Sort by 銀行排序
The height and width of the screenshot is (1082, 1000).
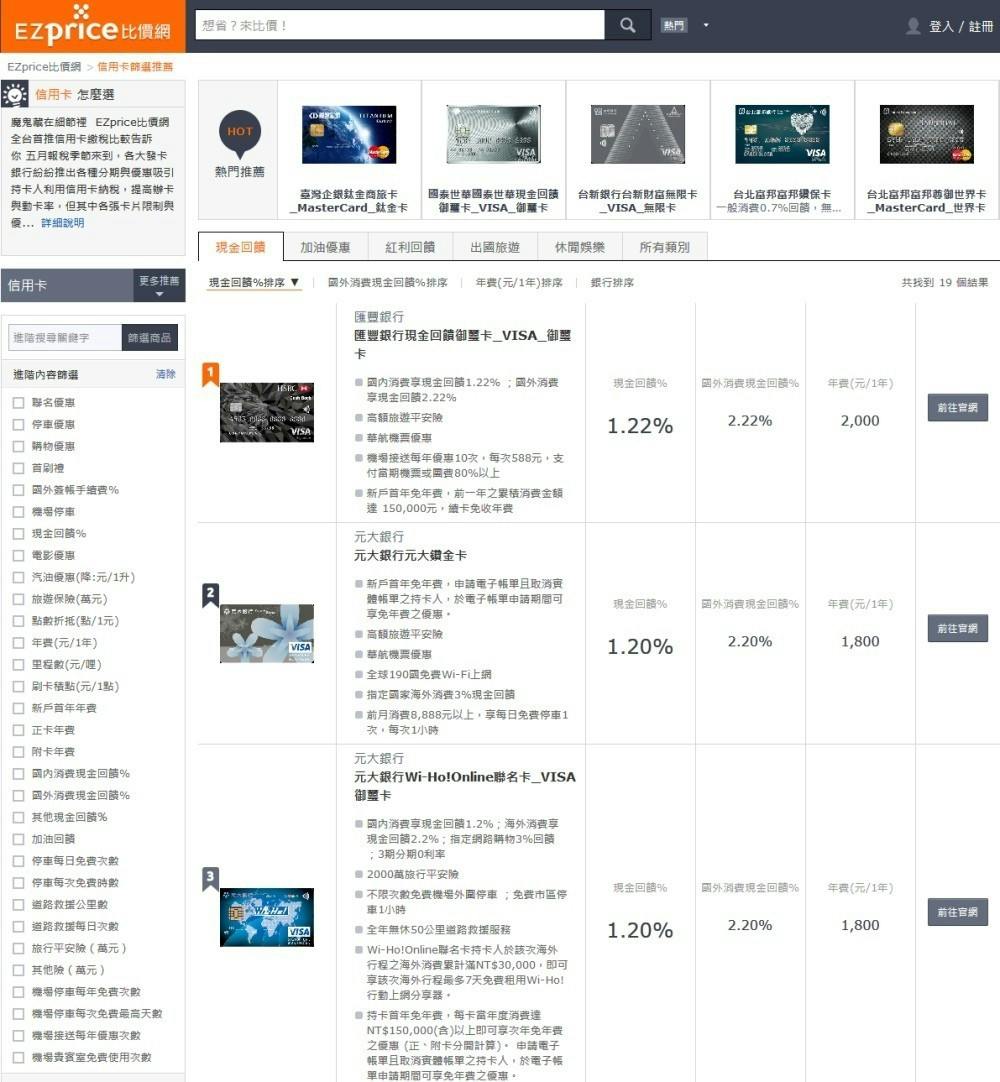click(612, 282)
